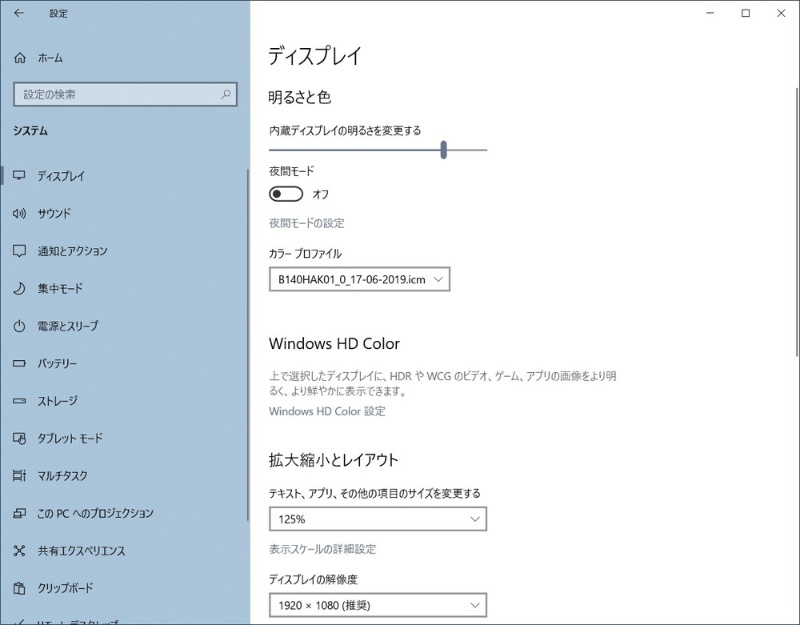The image size is (800, 625).
Task: Click the システム sidebar header
Action: tap(31, 131)
